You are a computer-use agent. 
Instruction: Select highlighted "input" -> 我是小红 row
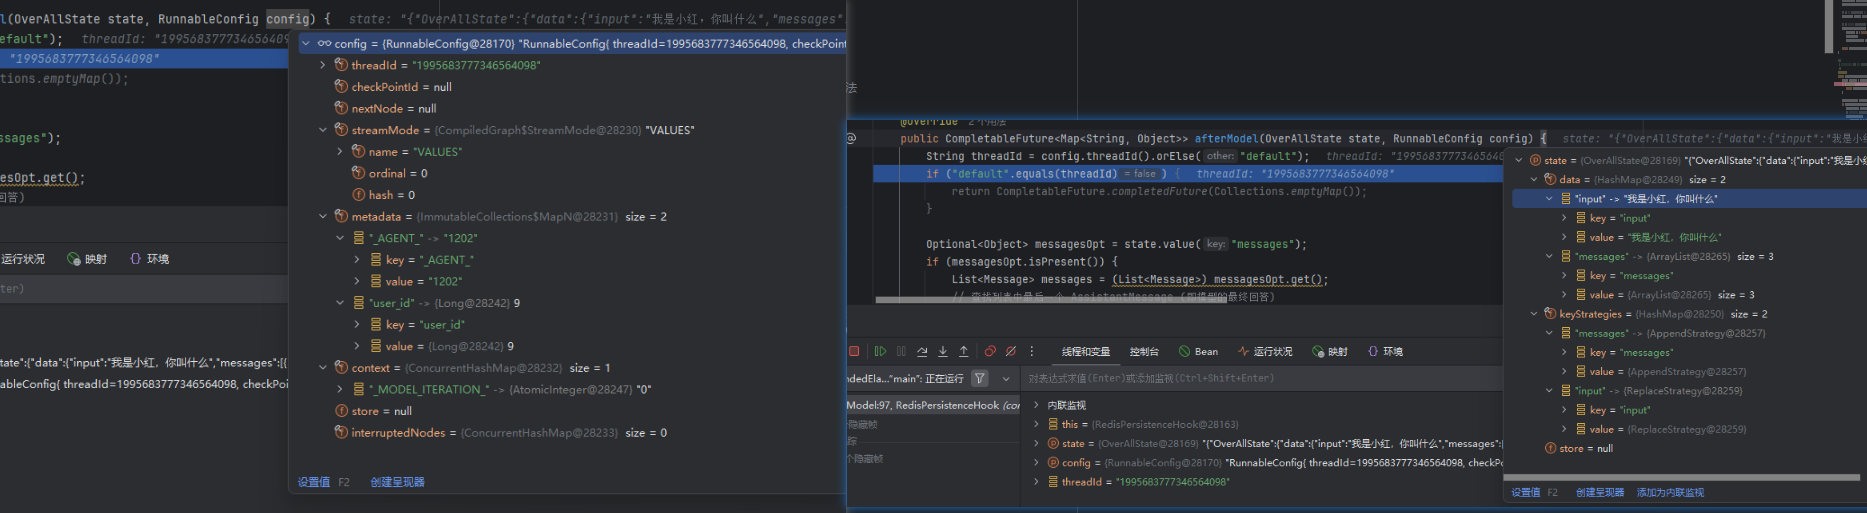point(1689,199)
